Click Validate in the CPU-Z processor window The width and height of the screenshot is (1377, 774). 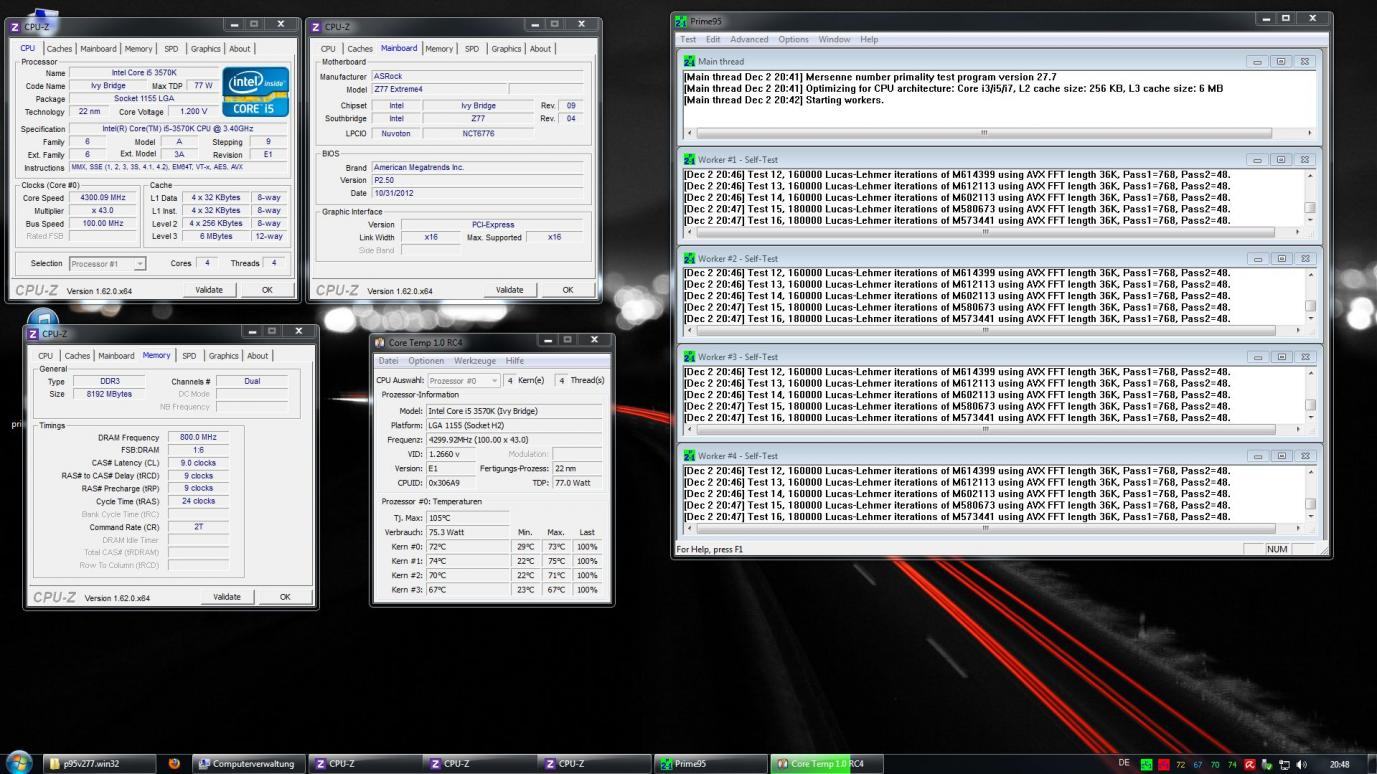point(209,290)
